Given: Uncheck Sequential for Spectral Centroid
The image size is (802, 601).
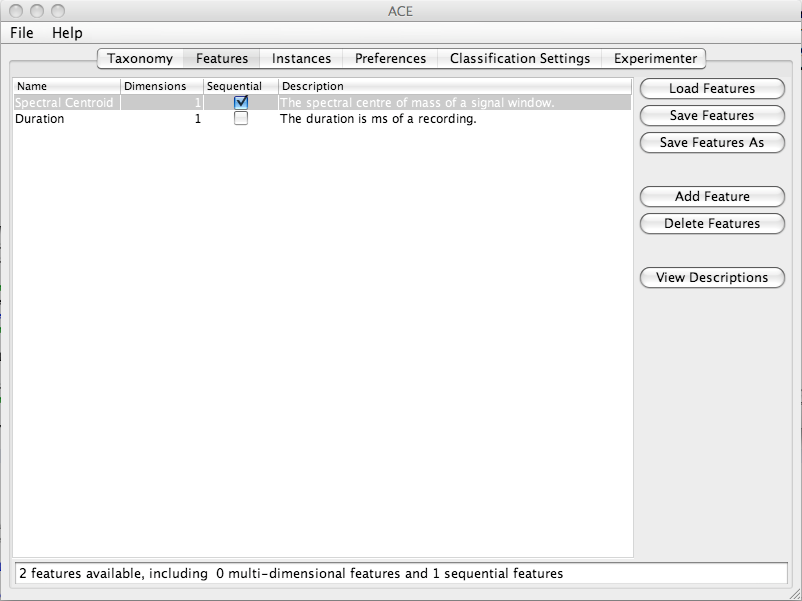Looking at the screenshot, I should 241,102.
